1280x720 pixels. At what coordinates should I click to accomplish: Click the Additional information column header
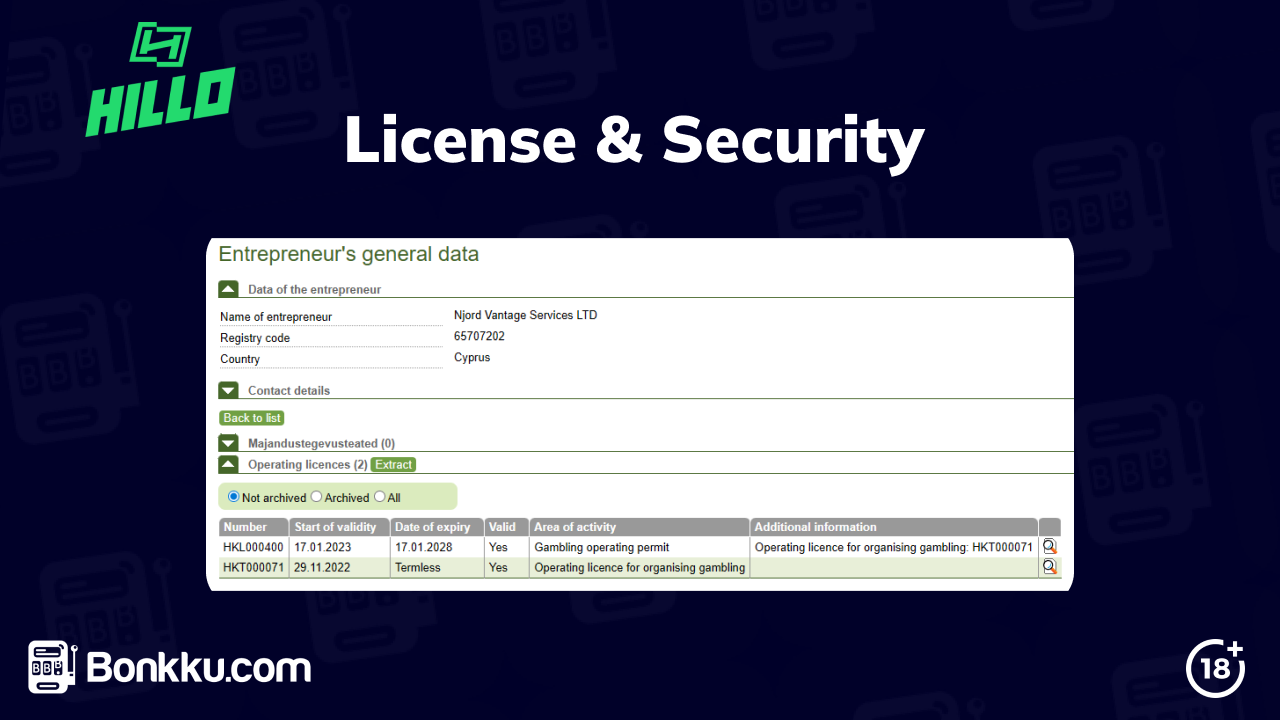894,527
